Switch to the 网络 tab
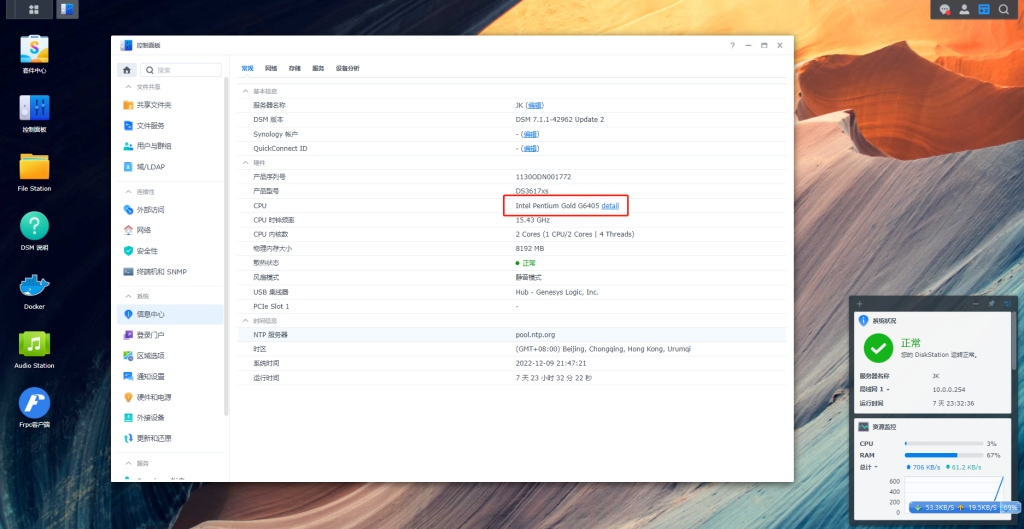Viewport: 1024px width, 529px height. tap(271, 69)
